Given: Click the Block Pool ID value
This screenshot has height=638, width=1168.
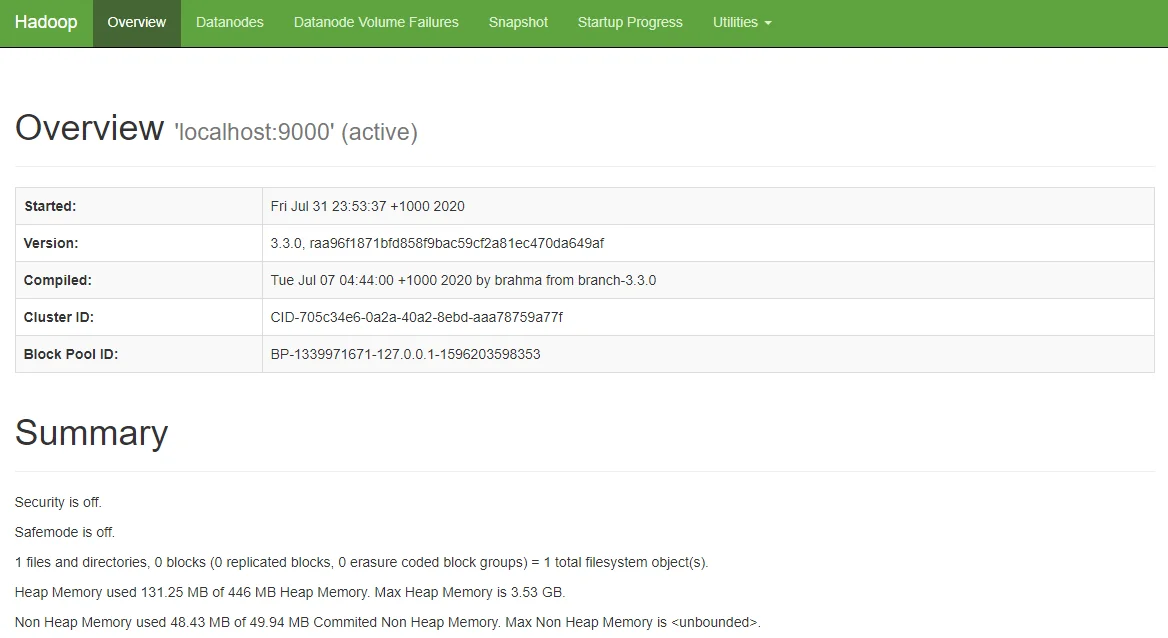Looking at the screenshot, I should coord(405,354).
